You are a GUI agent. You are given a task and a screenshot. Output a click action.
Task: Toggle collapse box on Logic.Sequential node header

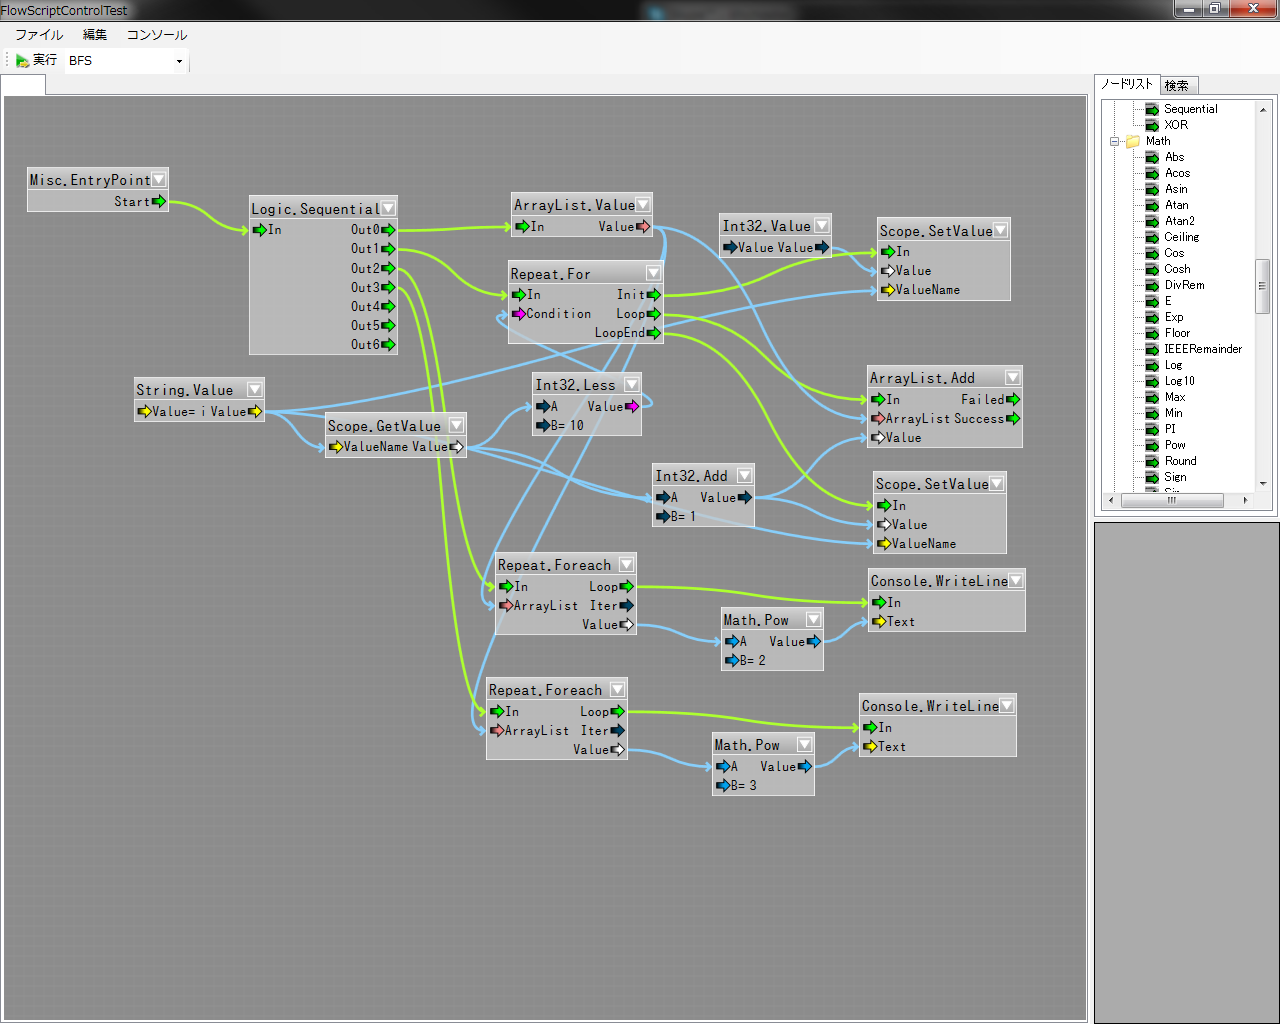(x=388, y=208)
